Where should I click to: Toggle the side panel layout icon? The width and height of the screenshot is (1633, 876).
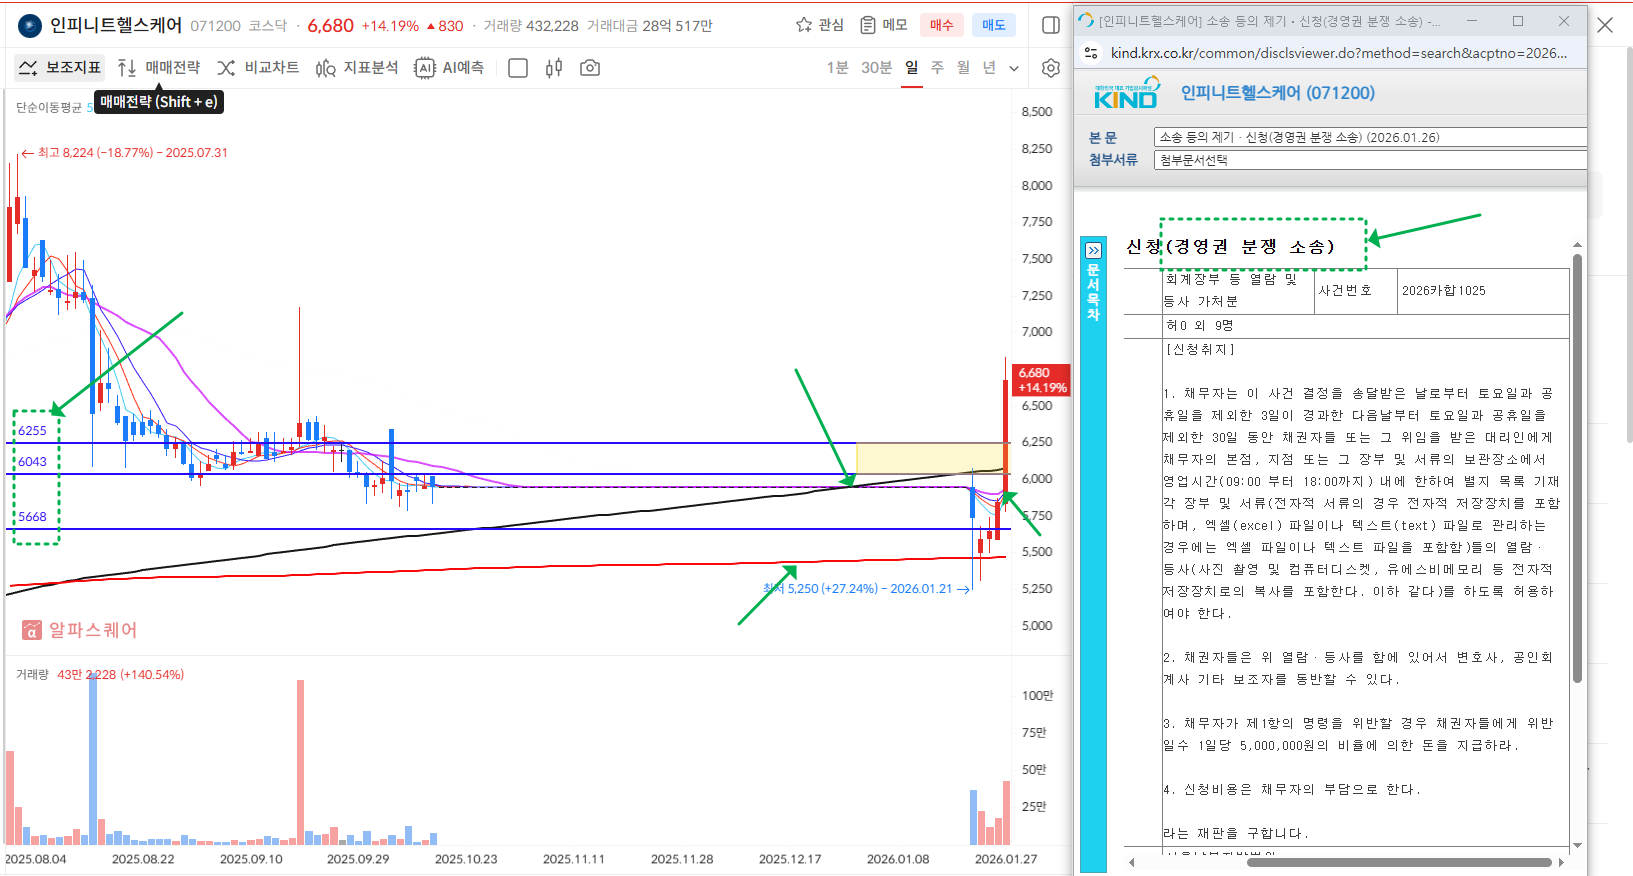coord(1051,25)
